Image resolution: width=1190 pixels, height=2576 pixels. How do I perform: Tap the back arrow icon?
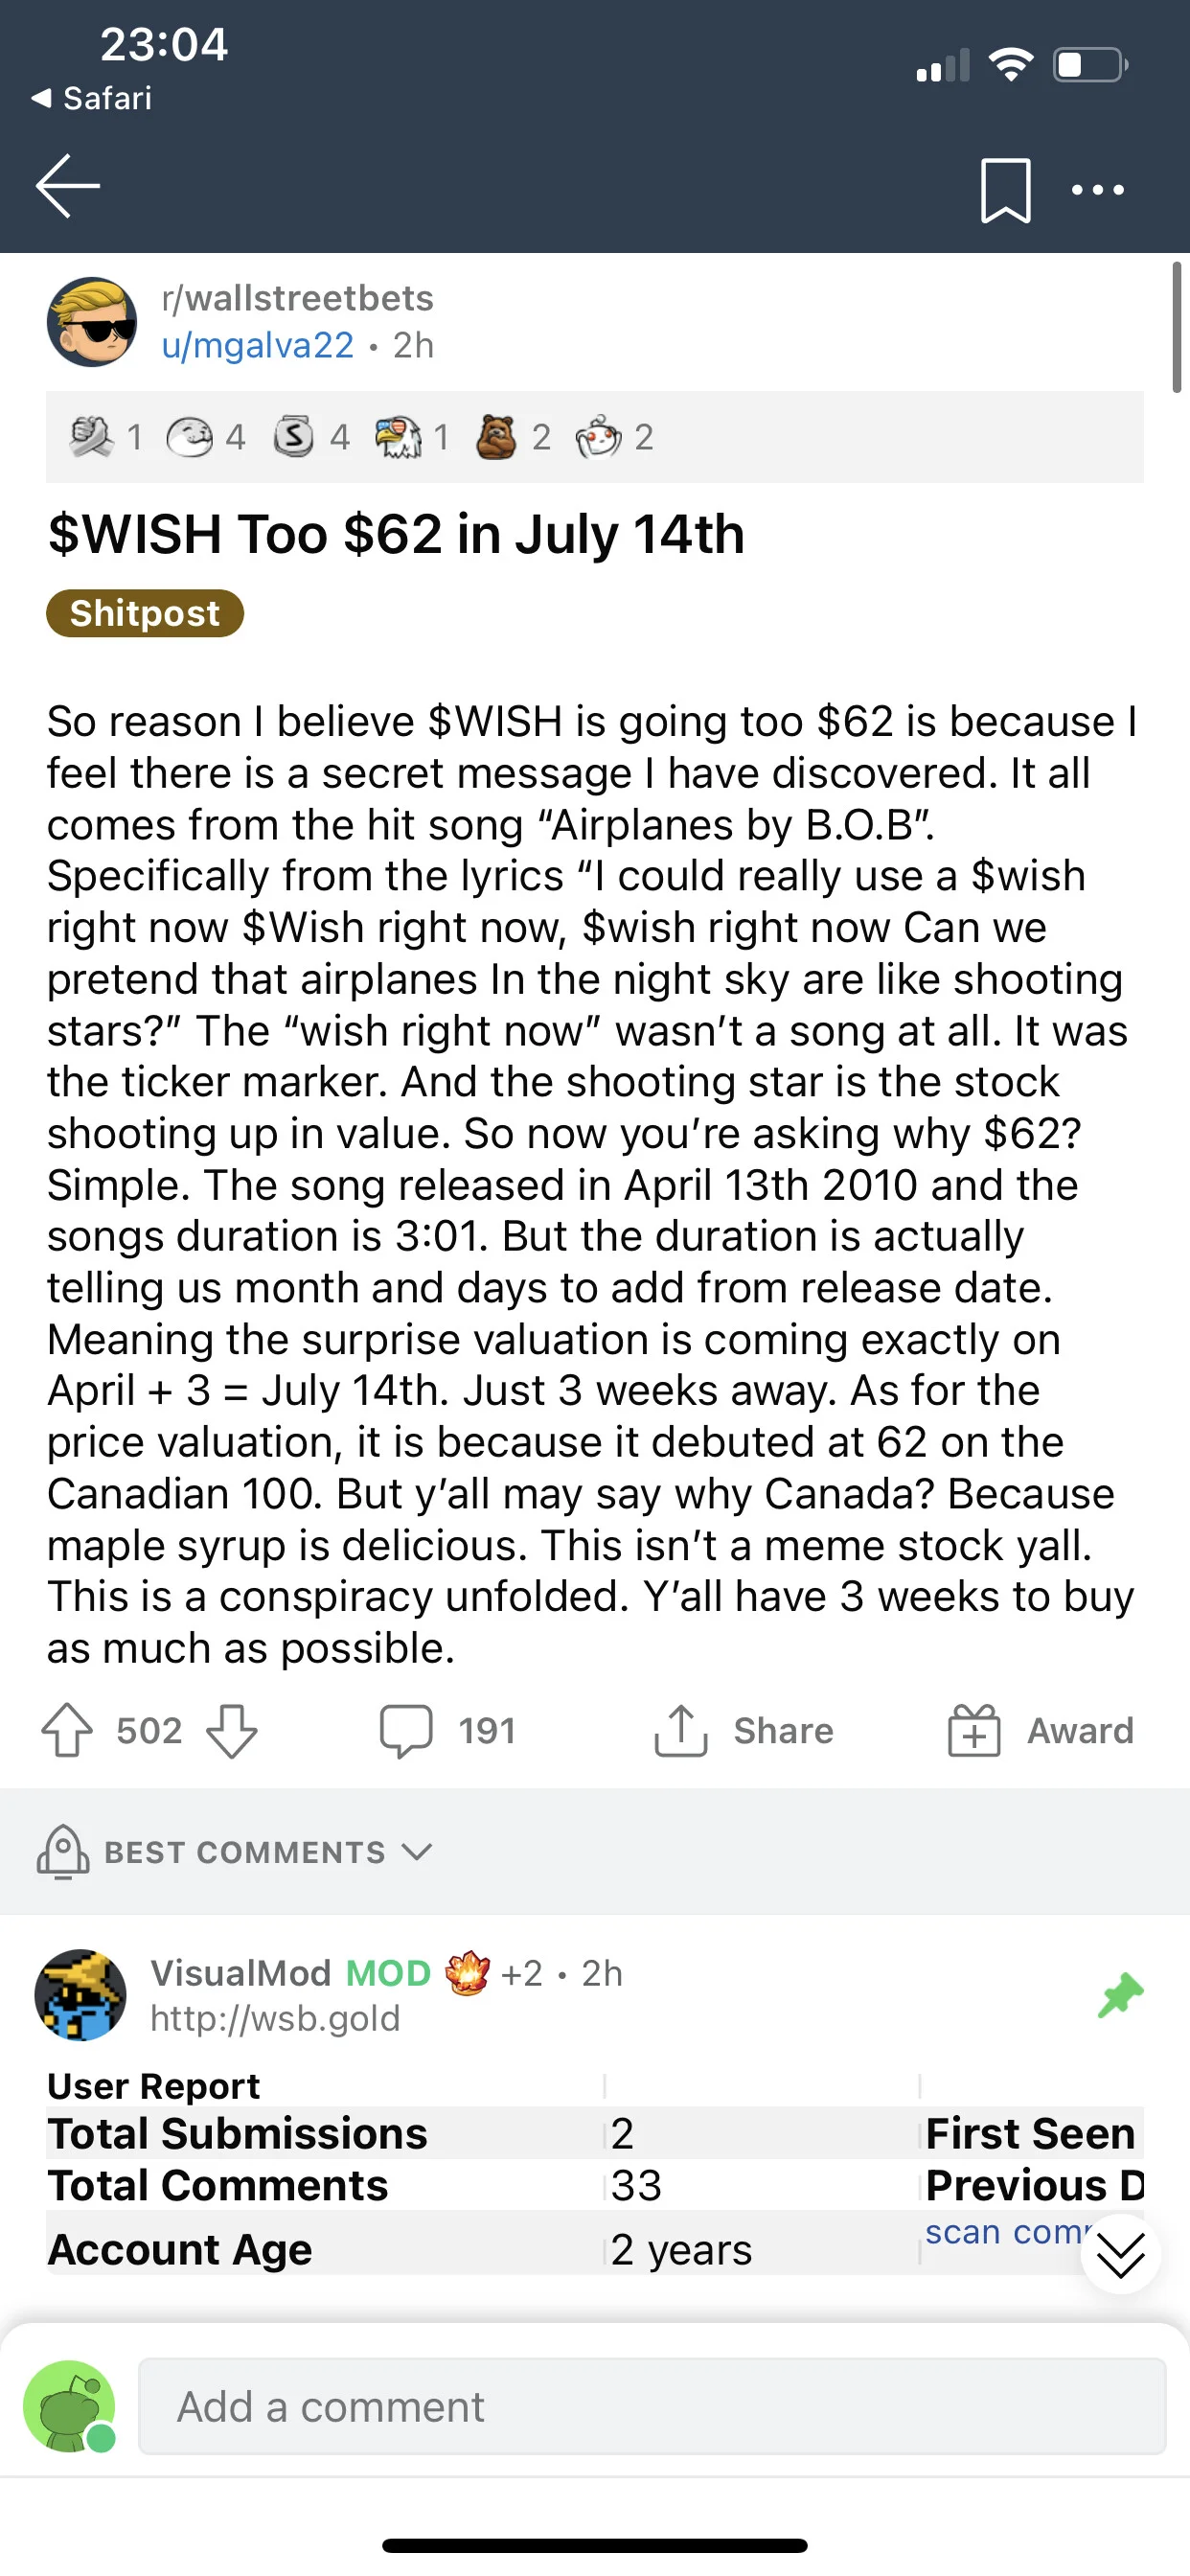pos(68,186)
